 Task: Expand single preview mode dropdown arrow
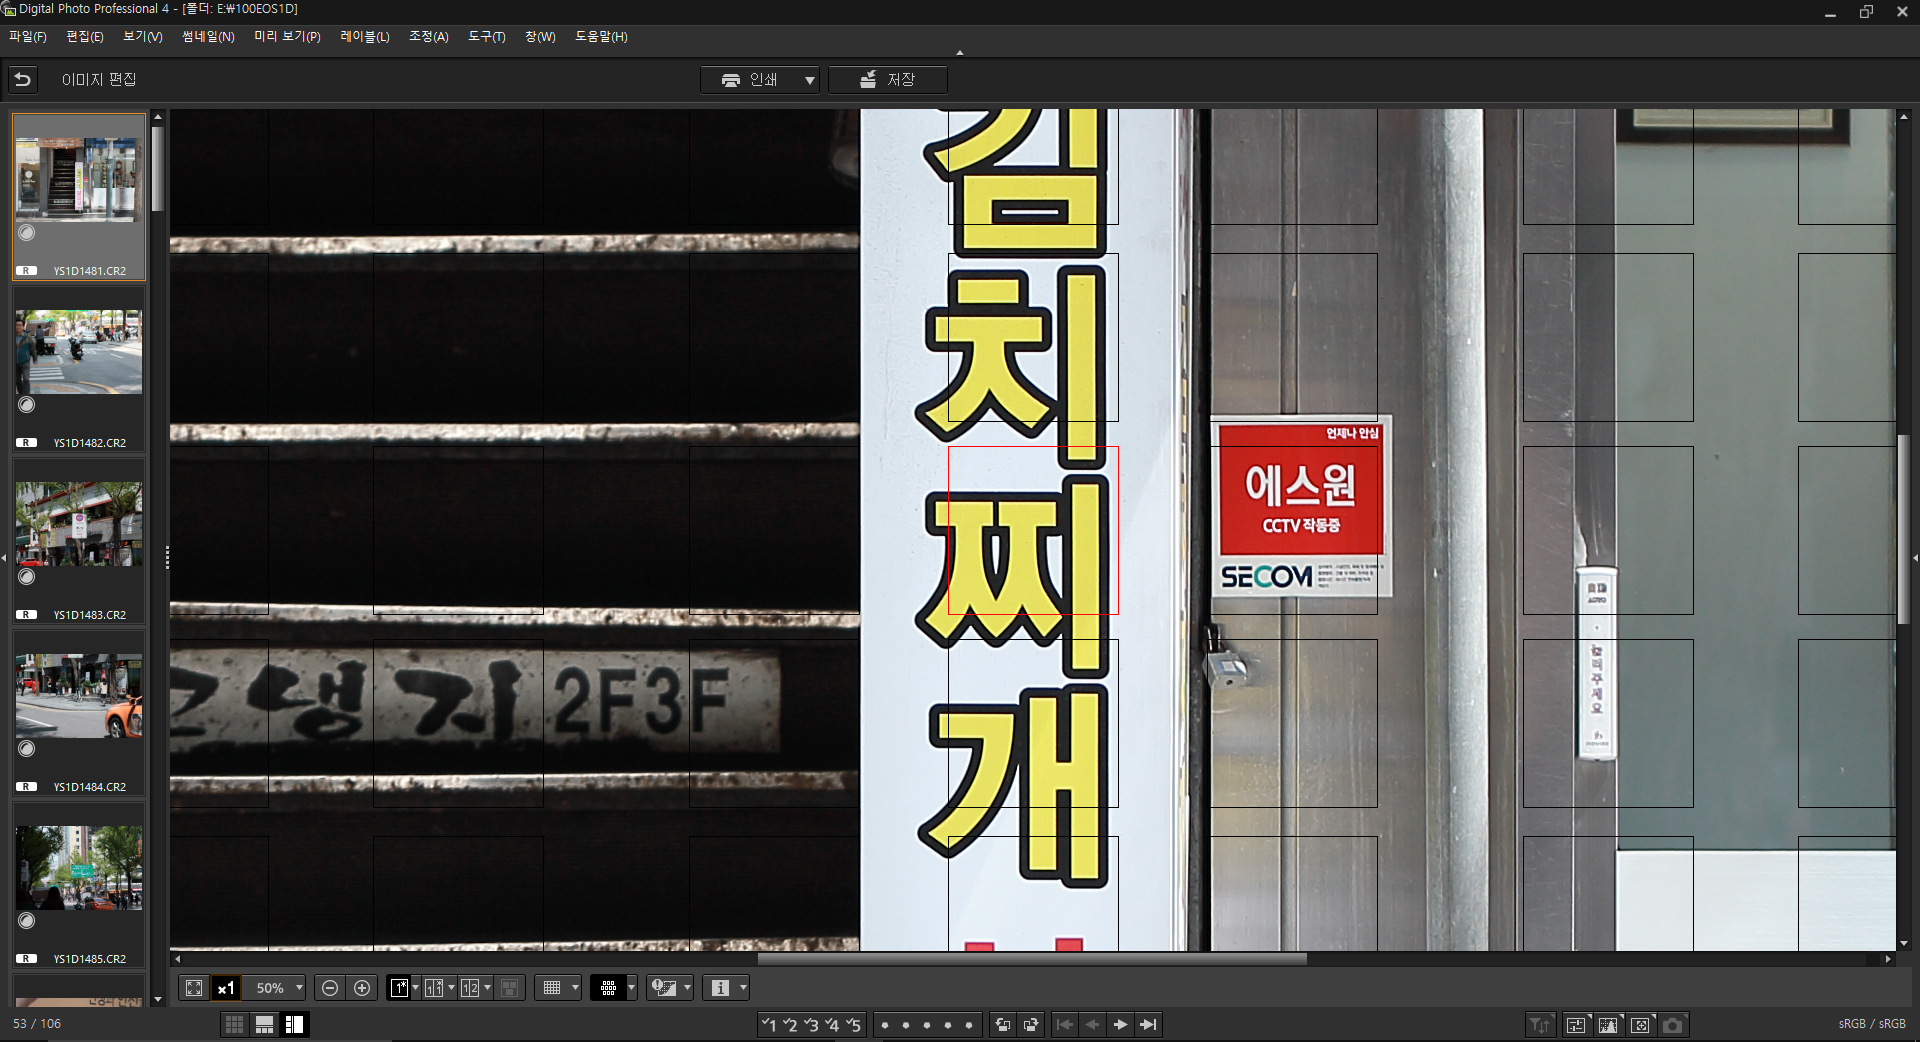(x=416, y=988)
